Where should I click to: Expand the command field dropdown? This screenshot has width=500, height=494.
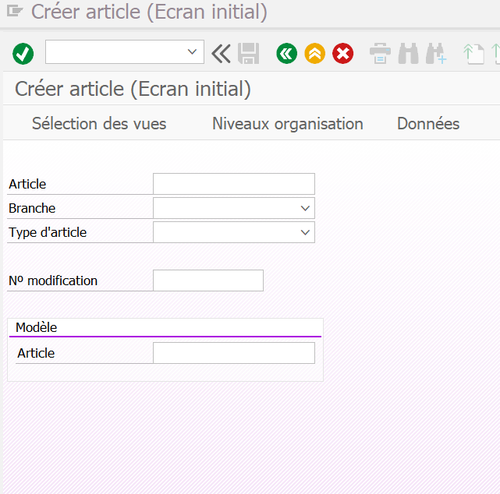(x=192, y=52)
